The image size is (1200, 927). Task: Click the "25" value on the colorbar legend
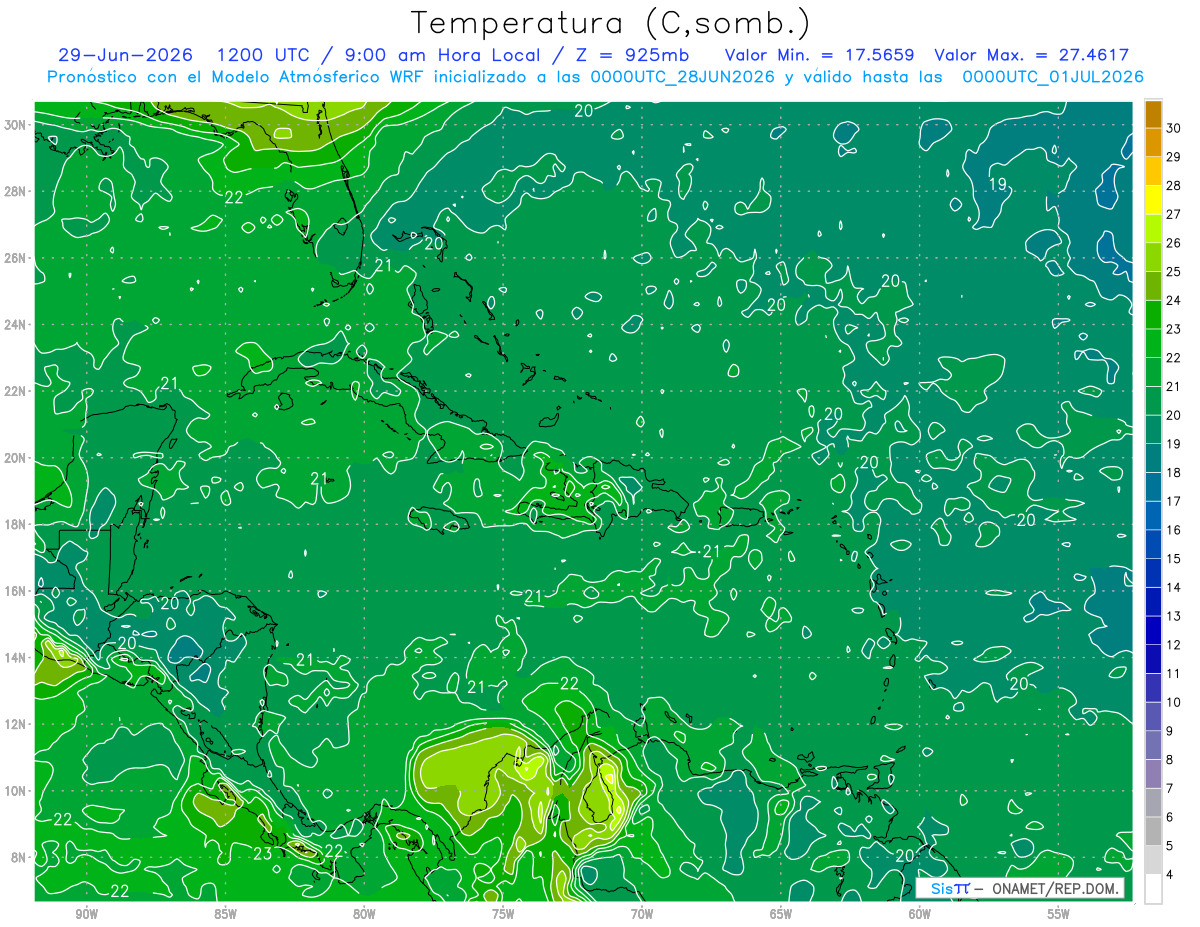(x=1175, y=271)
